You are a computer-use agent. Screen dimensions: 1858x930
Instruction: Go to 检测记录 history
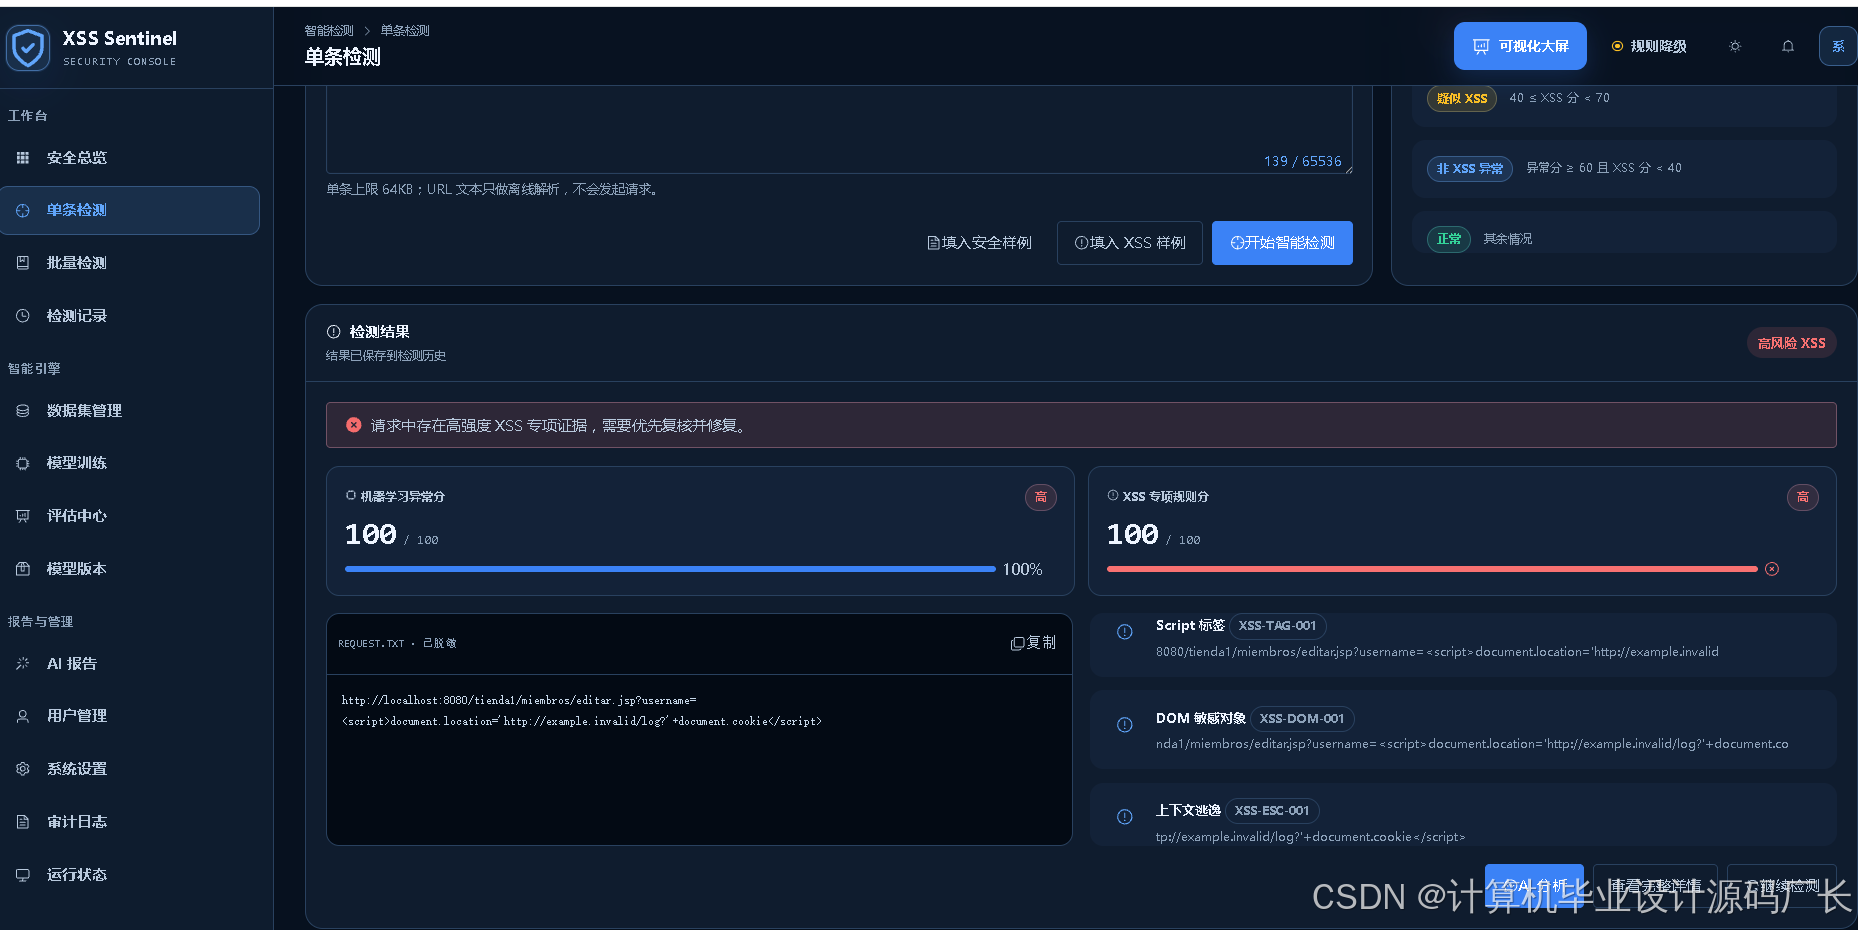[x=130, y=316]
